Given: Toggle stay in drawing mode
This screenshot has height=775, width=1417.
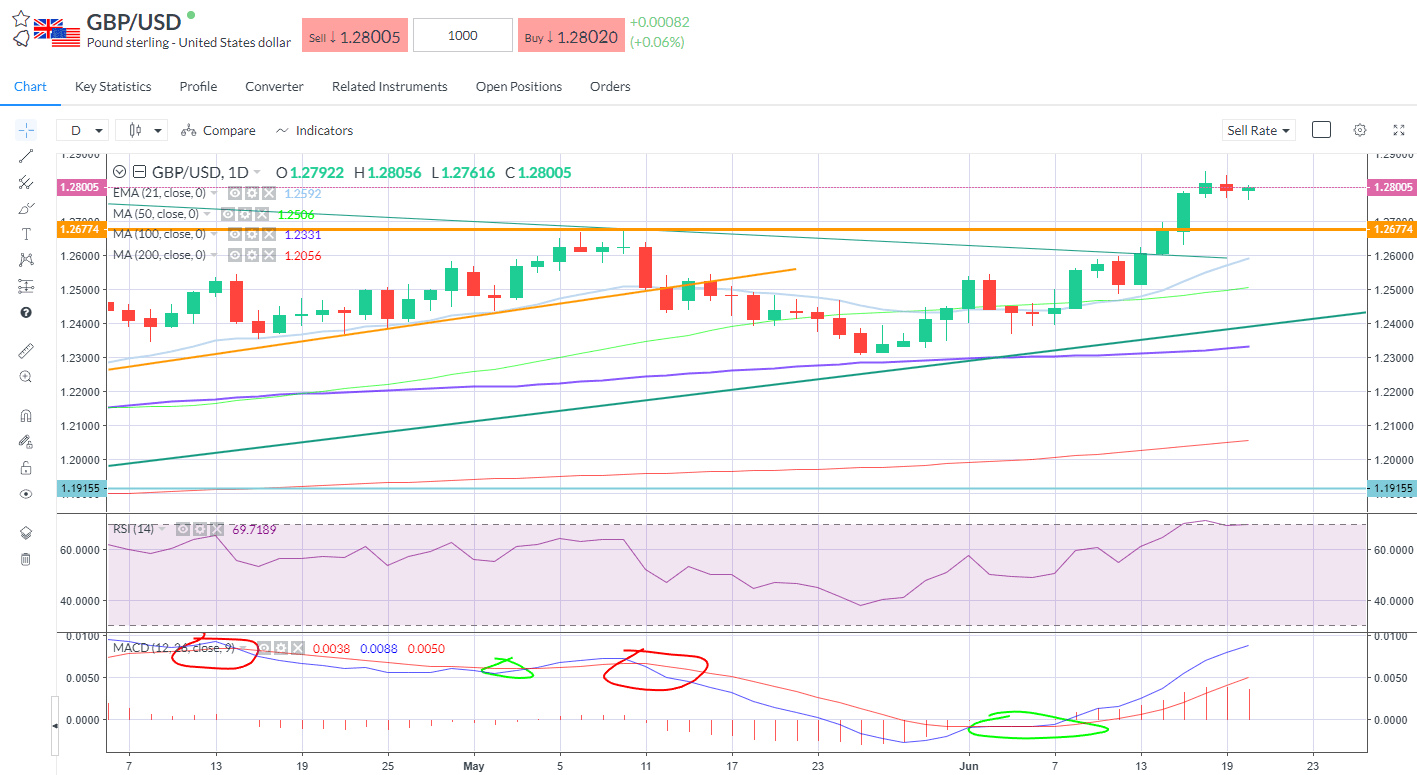Looking at the screenshot, I should (26, 442).
